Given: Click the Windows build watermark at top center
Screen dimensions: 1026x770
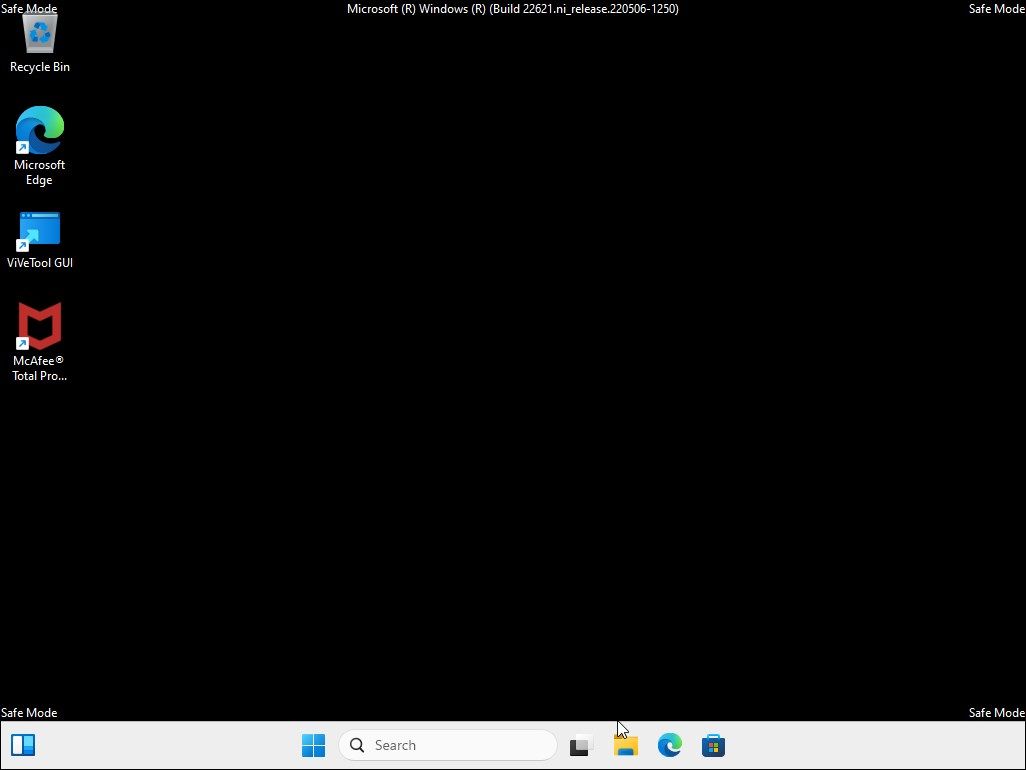Looking at the screenshot, I should 512,9.
